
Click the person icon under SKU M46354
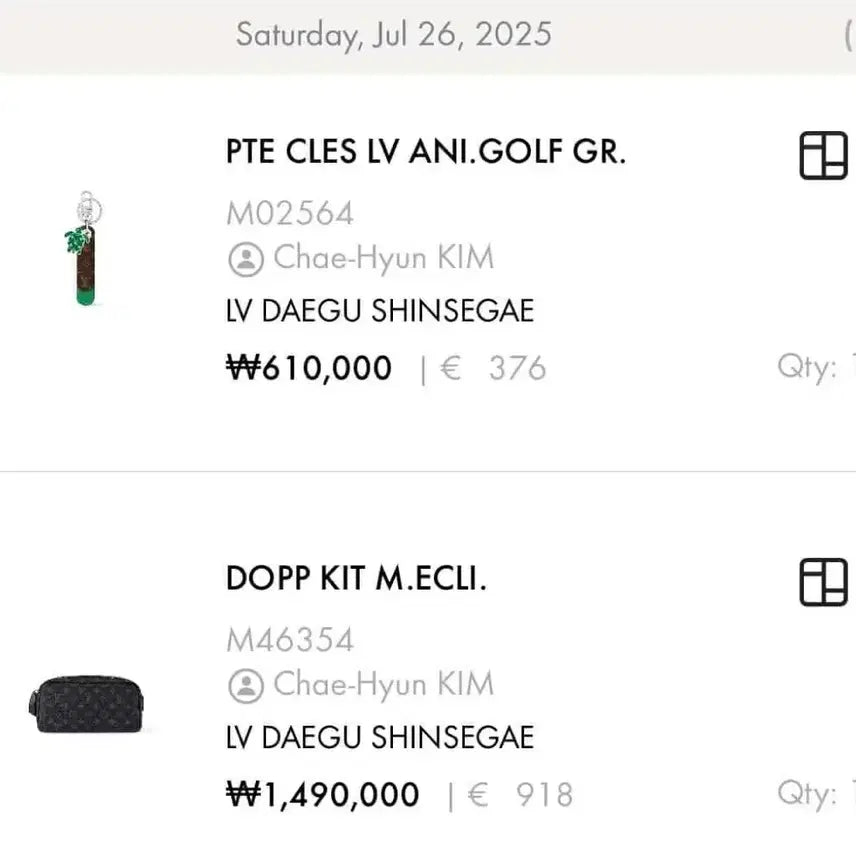click(245, 685)
